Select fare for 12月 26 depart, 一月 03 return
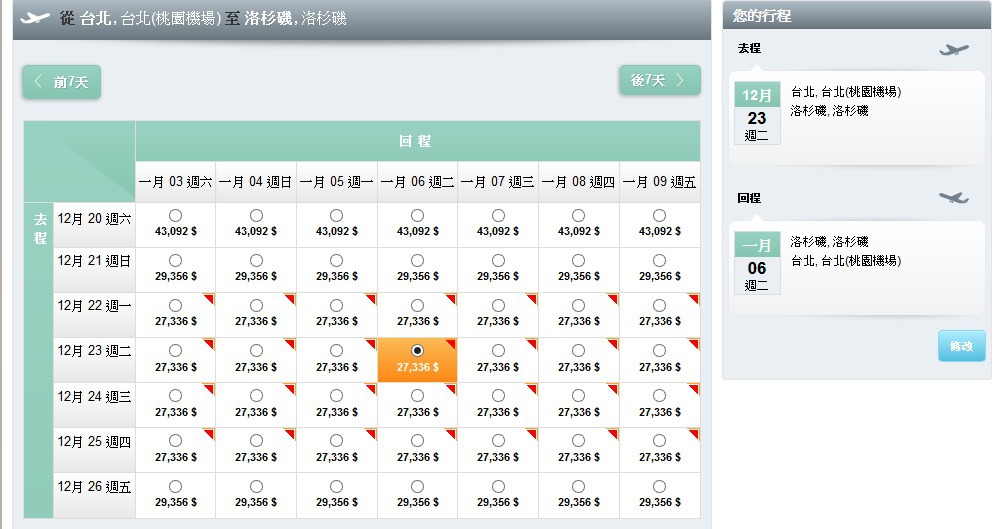The image size is (1004, 529). (x=175, y=487)
